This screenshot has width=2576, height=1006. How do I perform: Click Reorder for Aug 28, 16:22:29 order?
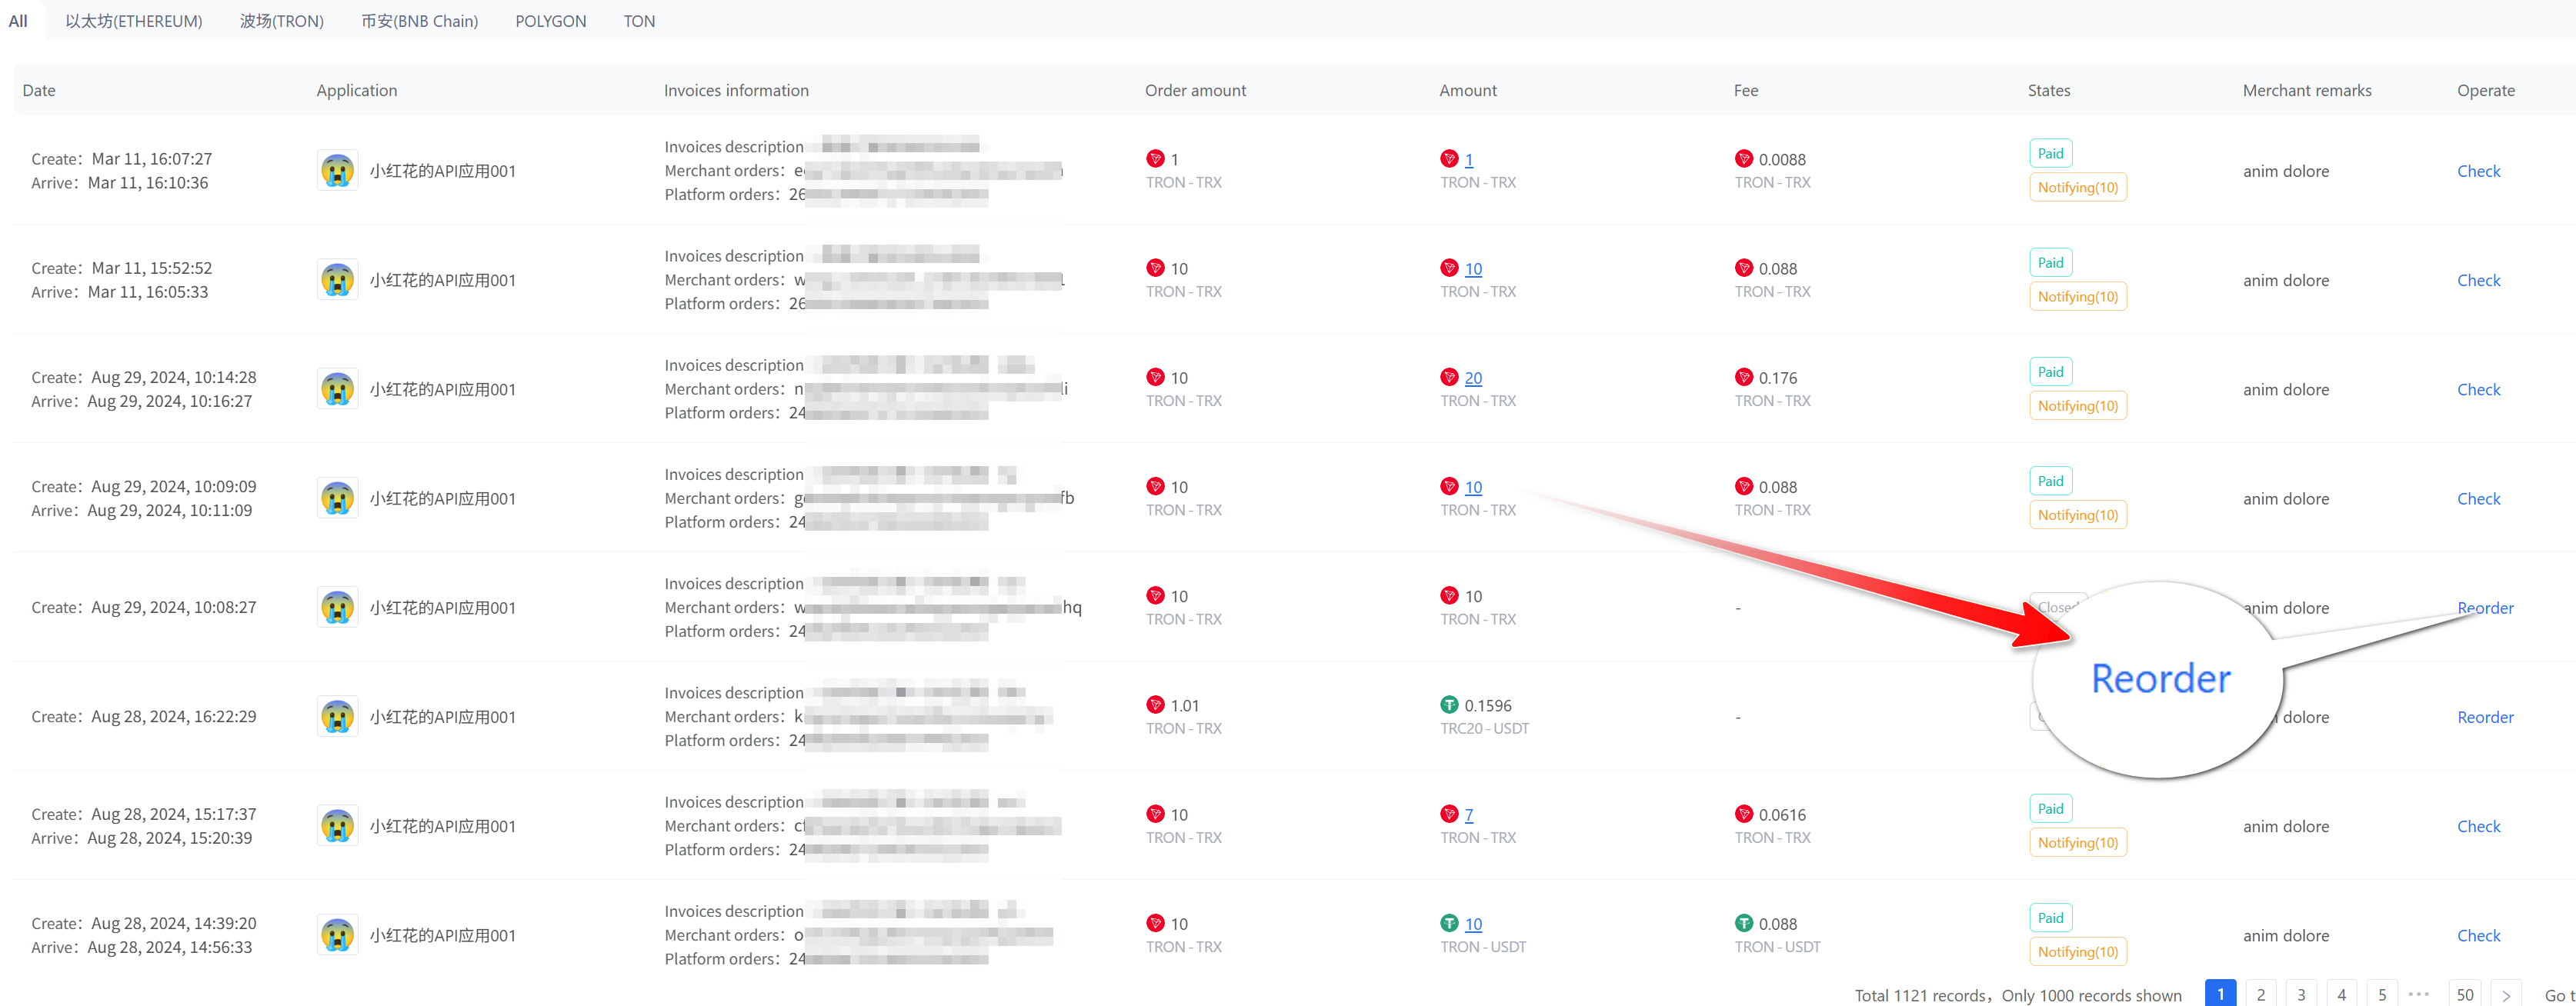2485,717
